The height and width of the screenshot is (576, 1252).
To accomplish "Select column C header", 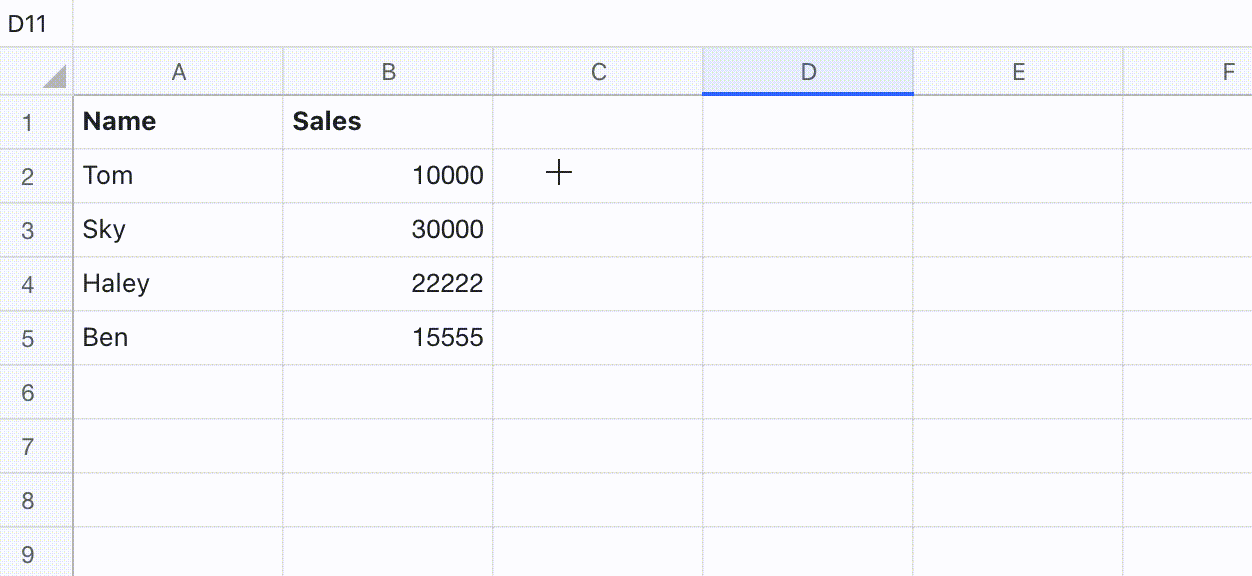I will click(x=598, y=72).
